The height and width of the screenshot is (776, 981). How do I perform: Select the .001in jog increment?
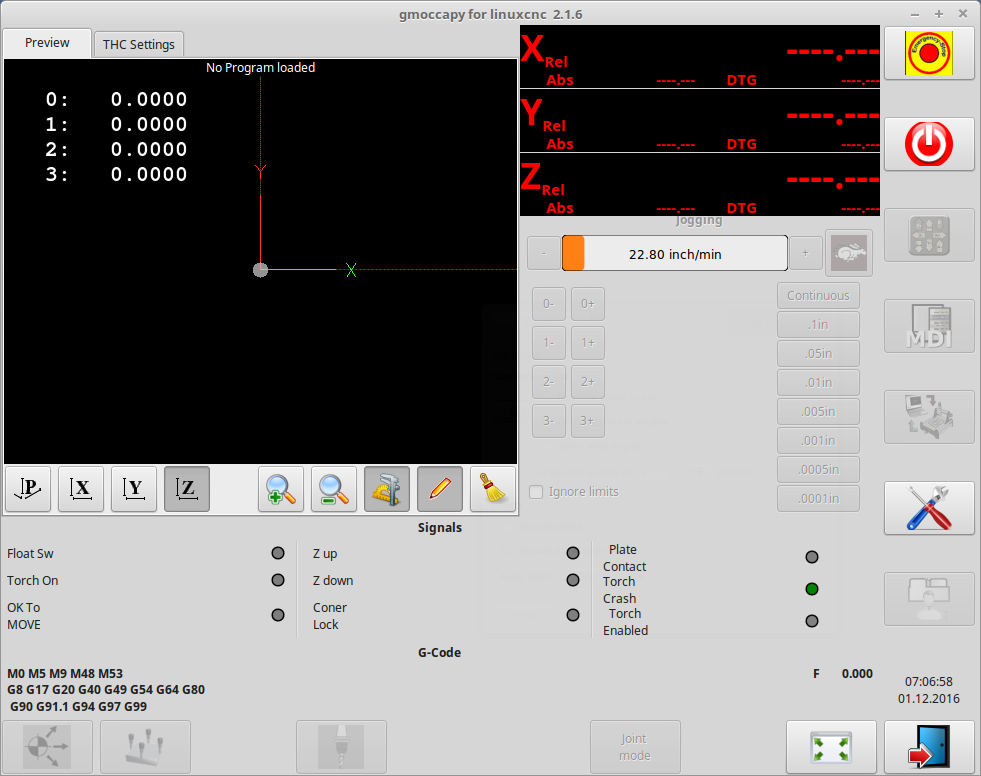(x=818, y=441)
